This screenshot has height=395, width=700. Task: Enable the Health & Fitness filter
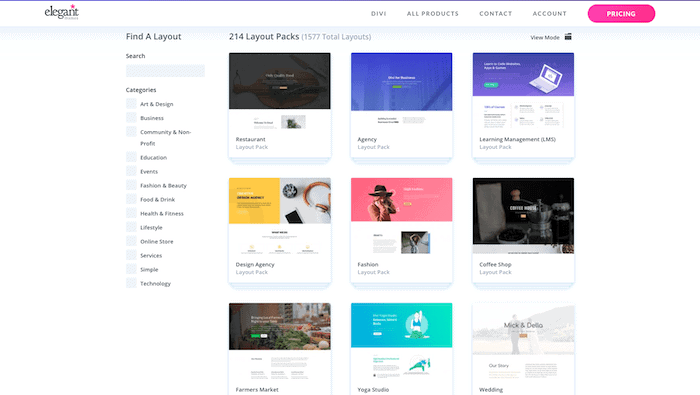coord(131,213)
